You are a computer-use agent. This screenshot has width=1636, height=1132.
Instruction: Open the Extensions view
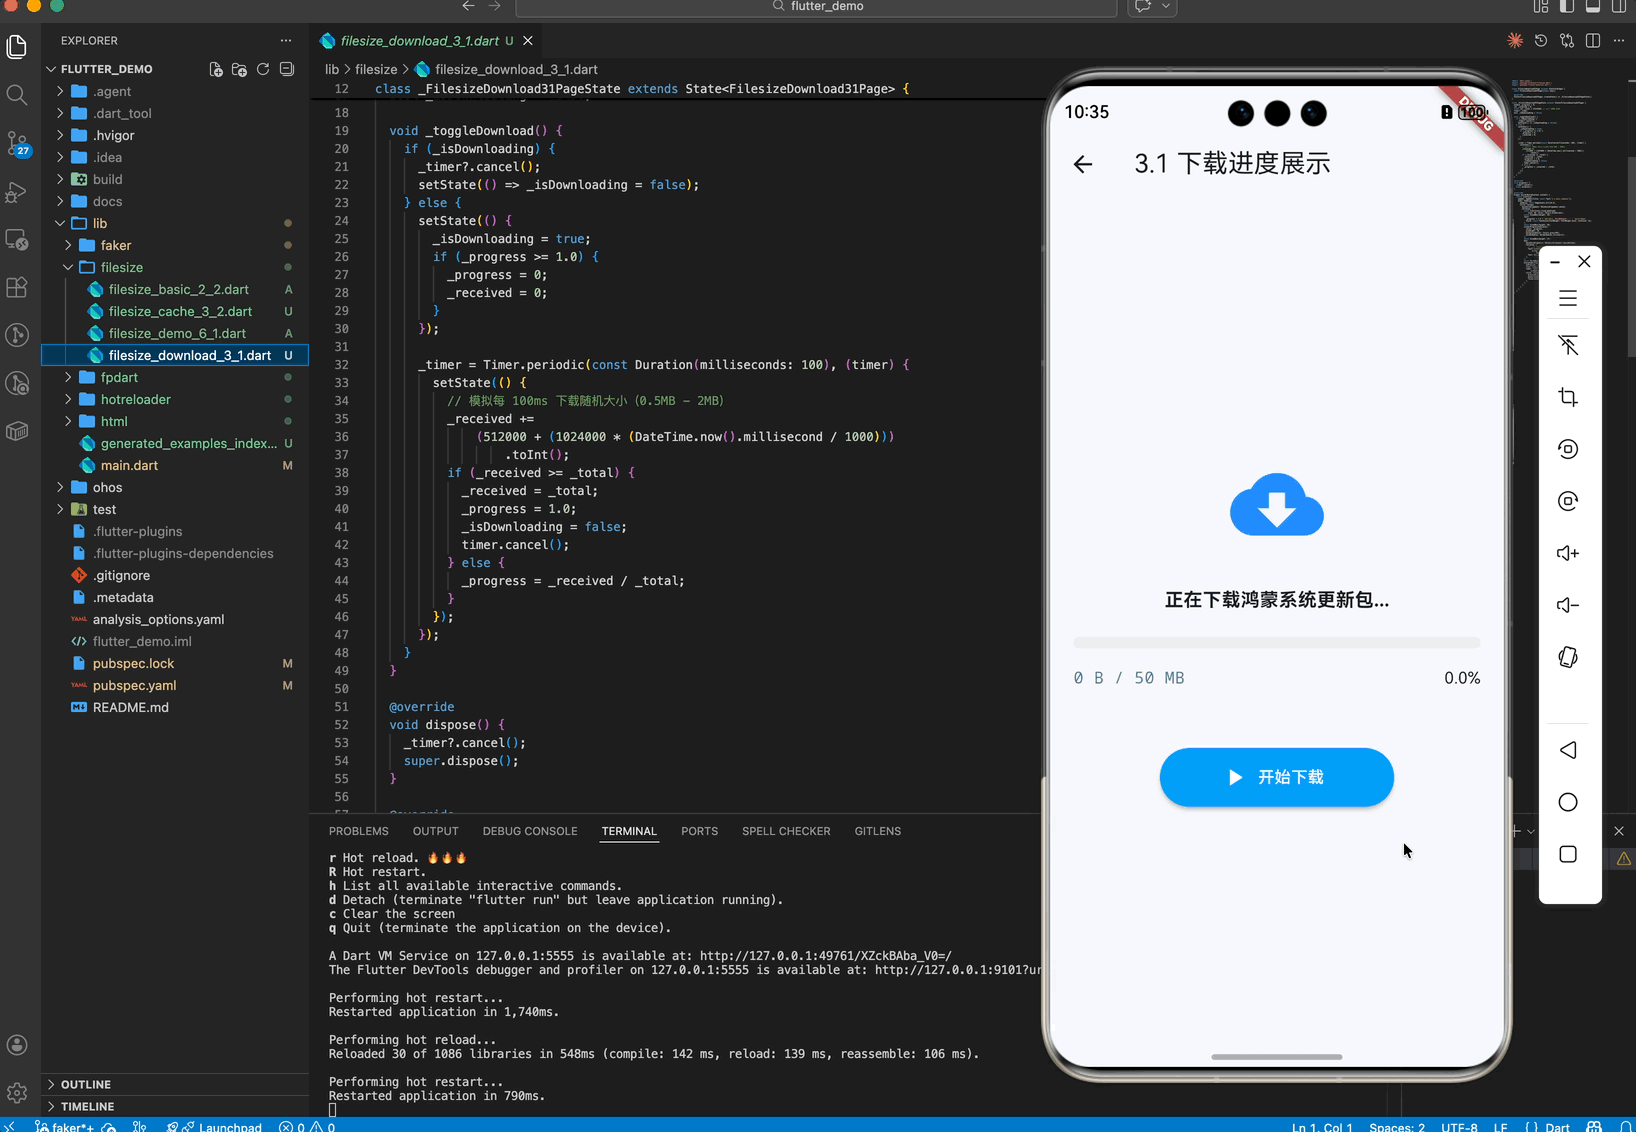coord(17,287)
